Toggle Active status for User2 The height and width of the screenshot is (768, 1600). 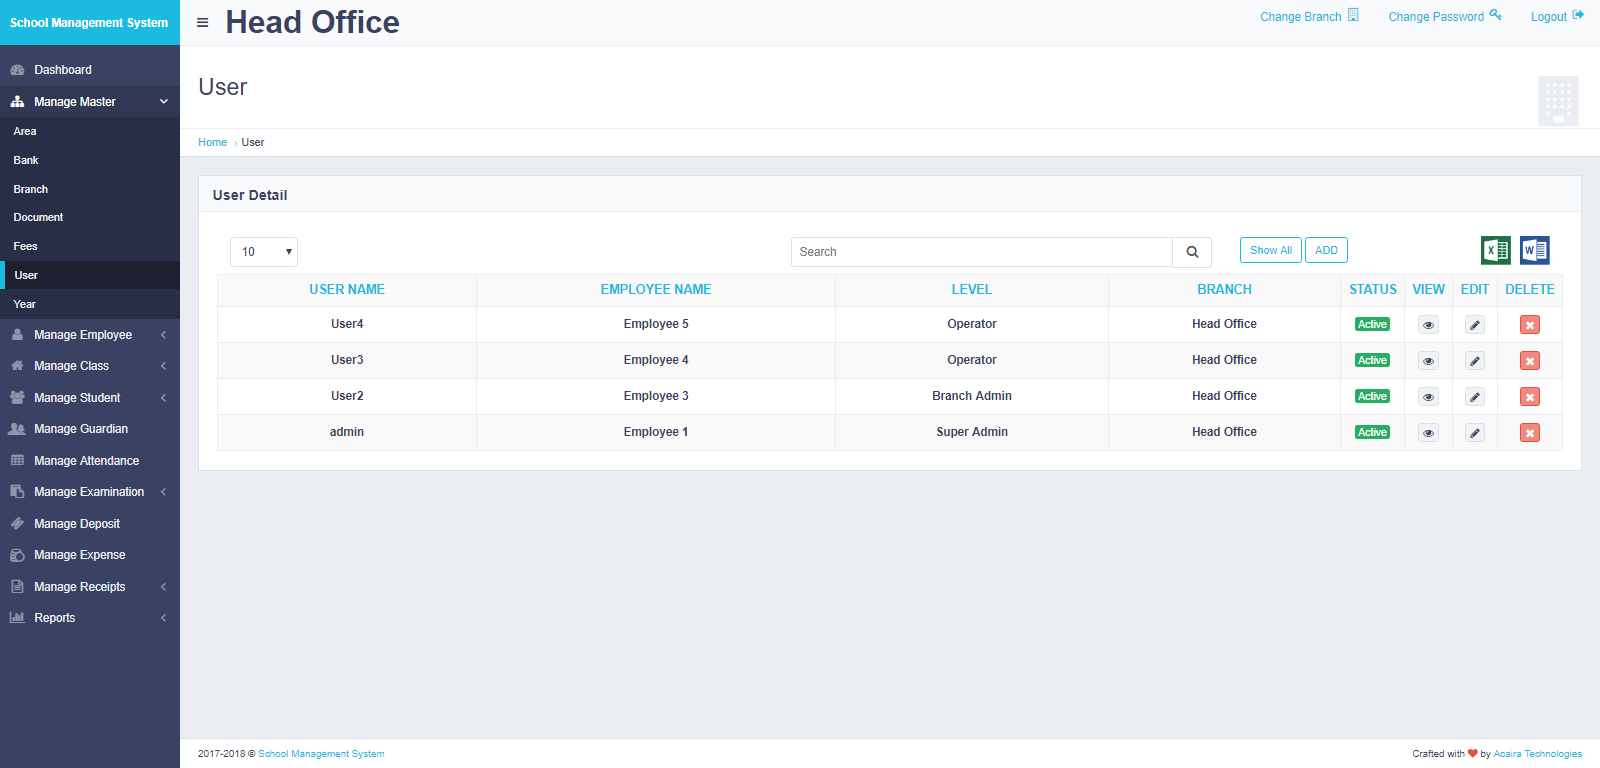click(x=1372, y=396)
